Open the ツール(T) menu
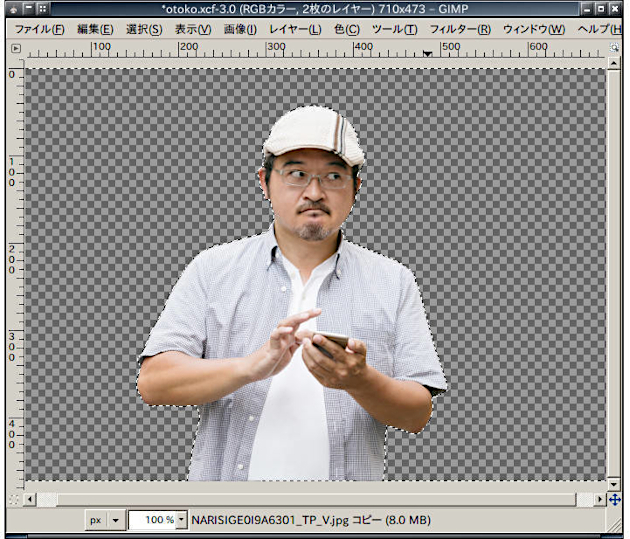 tap(395, 29)
